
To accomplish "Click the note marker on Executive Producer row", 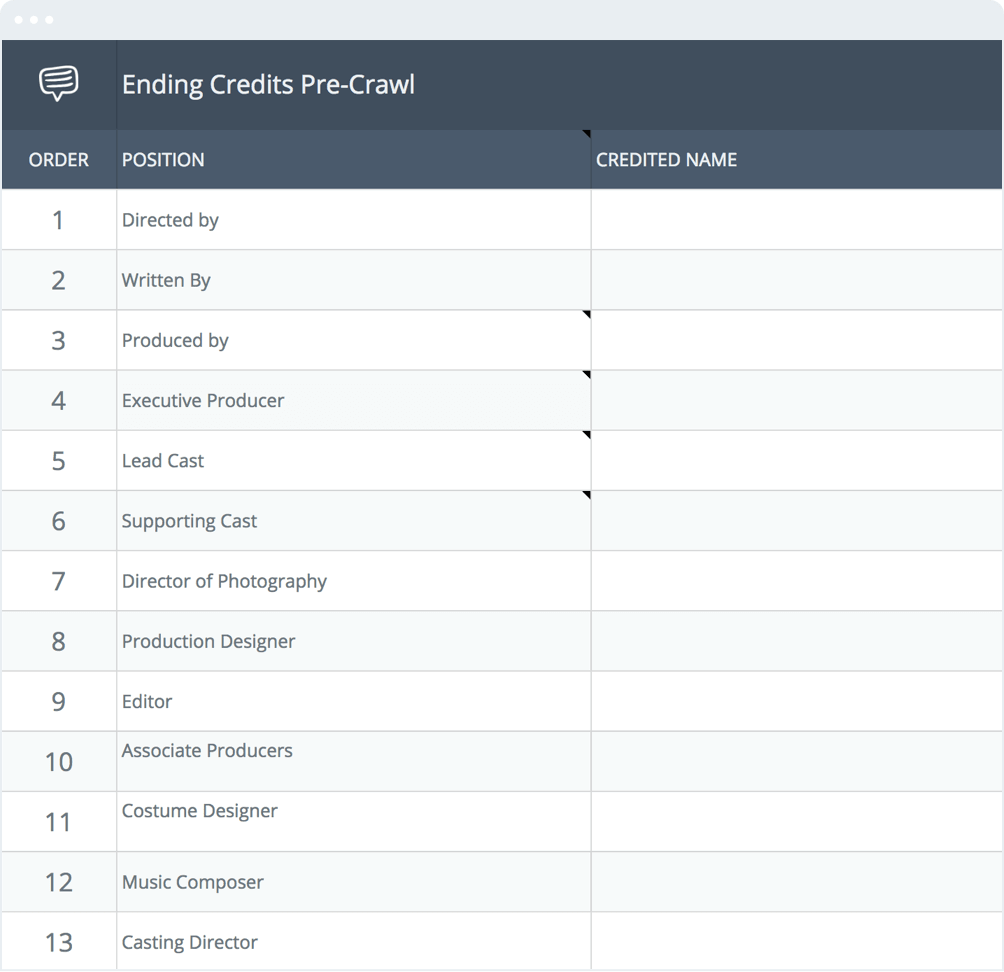I will 587,375.
